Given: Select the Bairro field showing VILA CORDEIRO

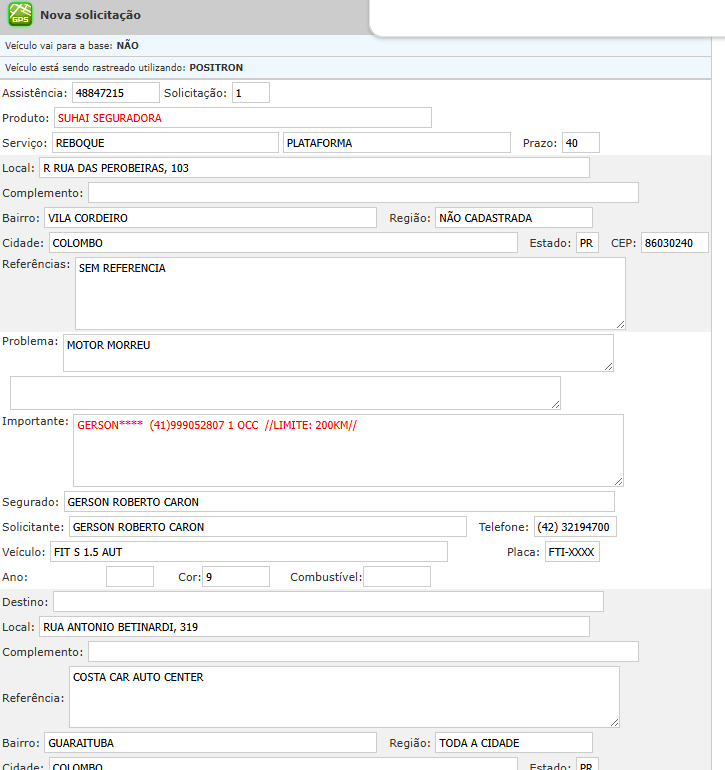Looking at the screenshot, I should point(210,218).
